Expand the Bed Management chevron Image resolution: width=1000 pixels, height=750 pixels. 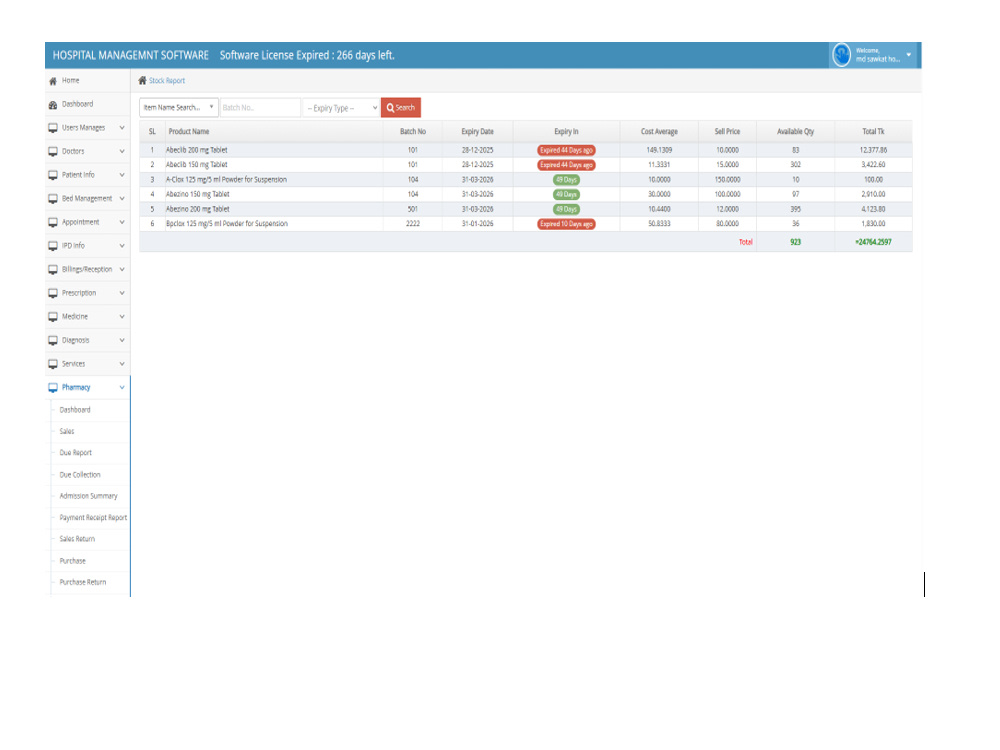[x=122, y=199]
